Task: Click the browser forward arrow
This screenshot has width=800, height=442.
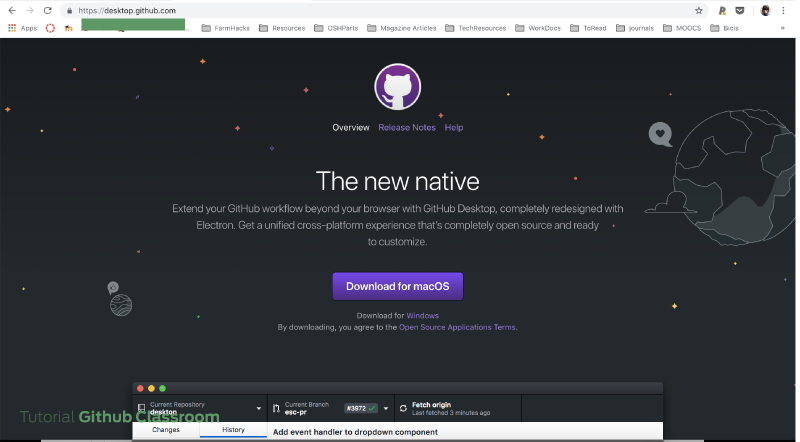Action: [30, 10]
